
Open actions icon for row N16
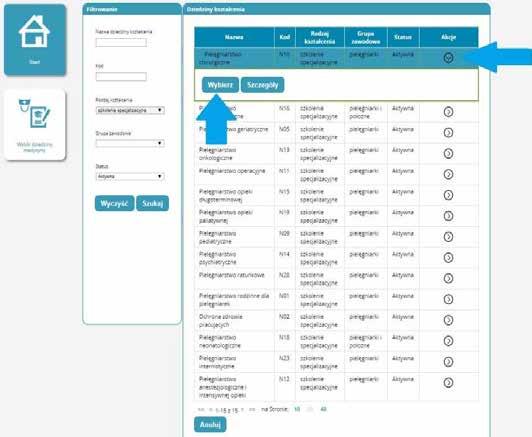pos(448,112)
